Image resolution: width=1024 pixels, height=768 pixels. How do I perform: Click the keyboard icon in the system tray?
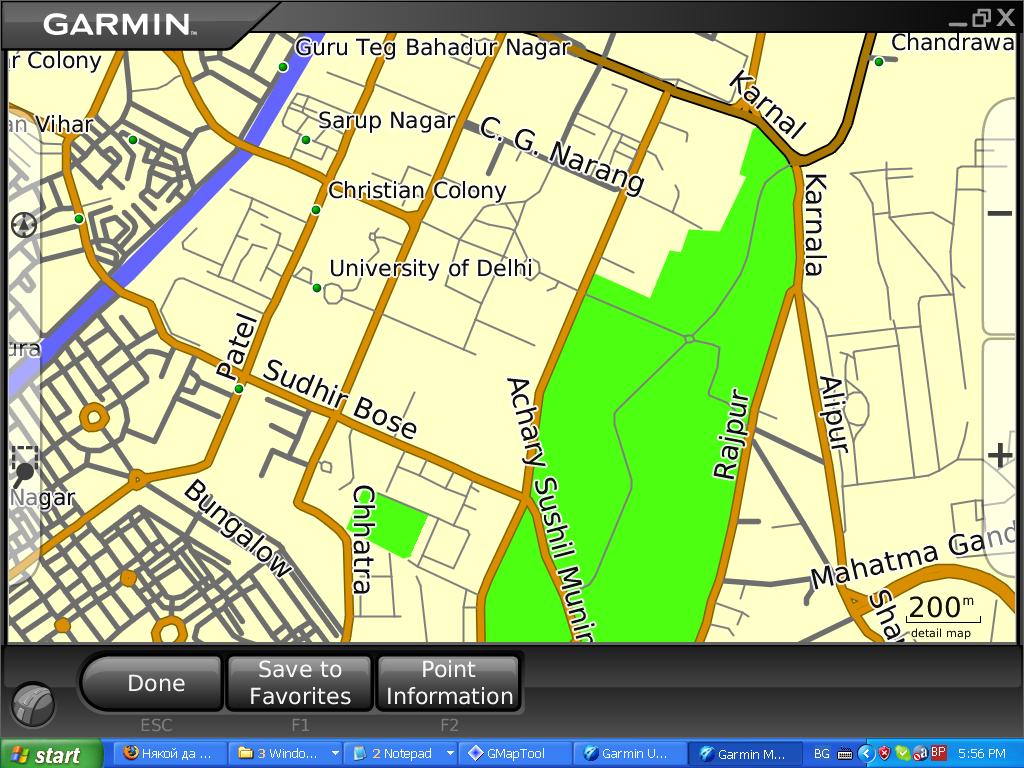pos(844,754)
